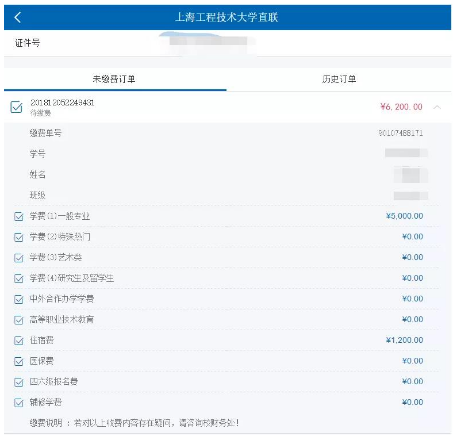Click the 医保费 label
The image size is (457, 441).
point(42,361)
